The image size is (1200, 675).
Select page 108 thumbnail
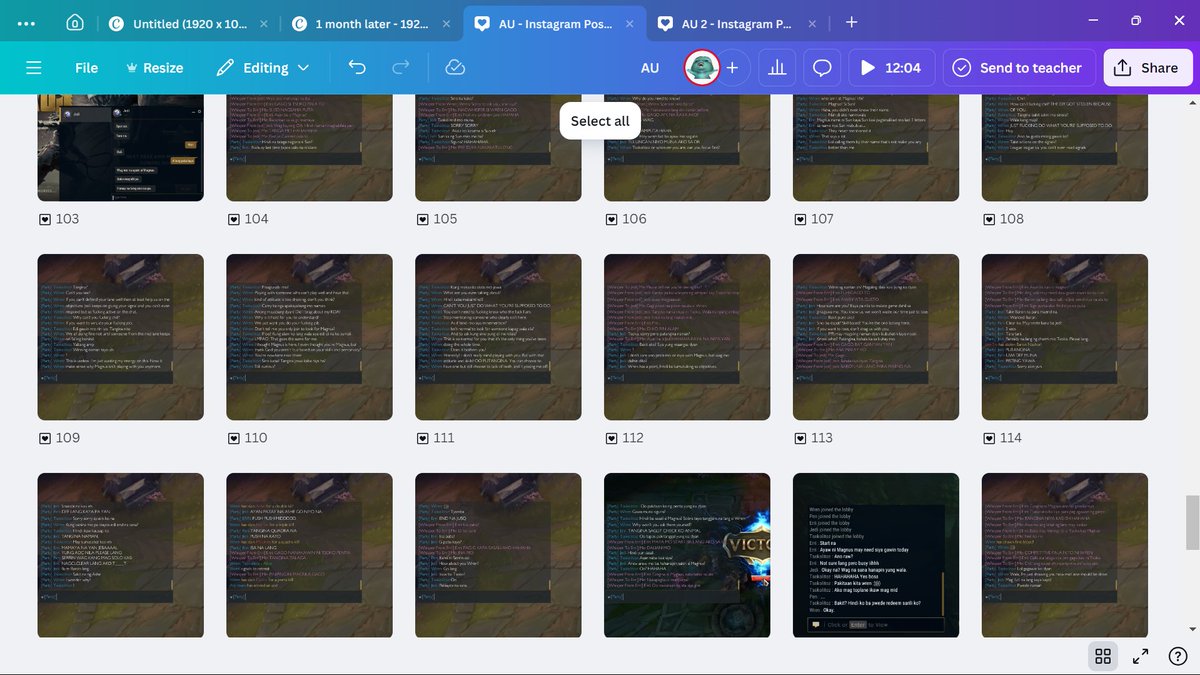[x=1064, y=147]
